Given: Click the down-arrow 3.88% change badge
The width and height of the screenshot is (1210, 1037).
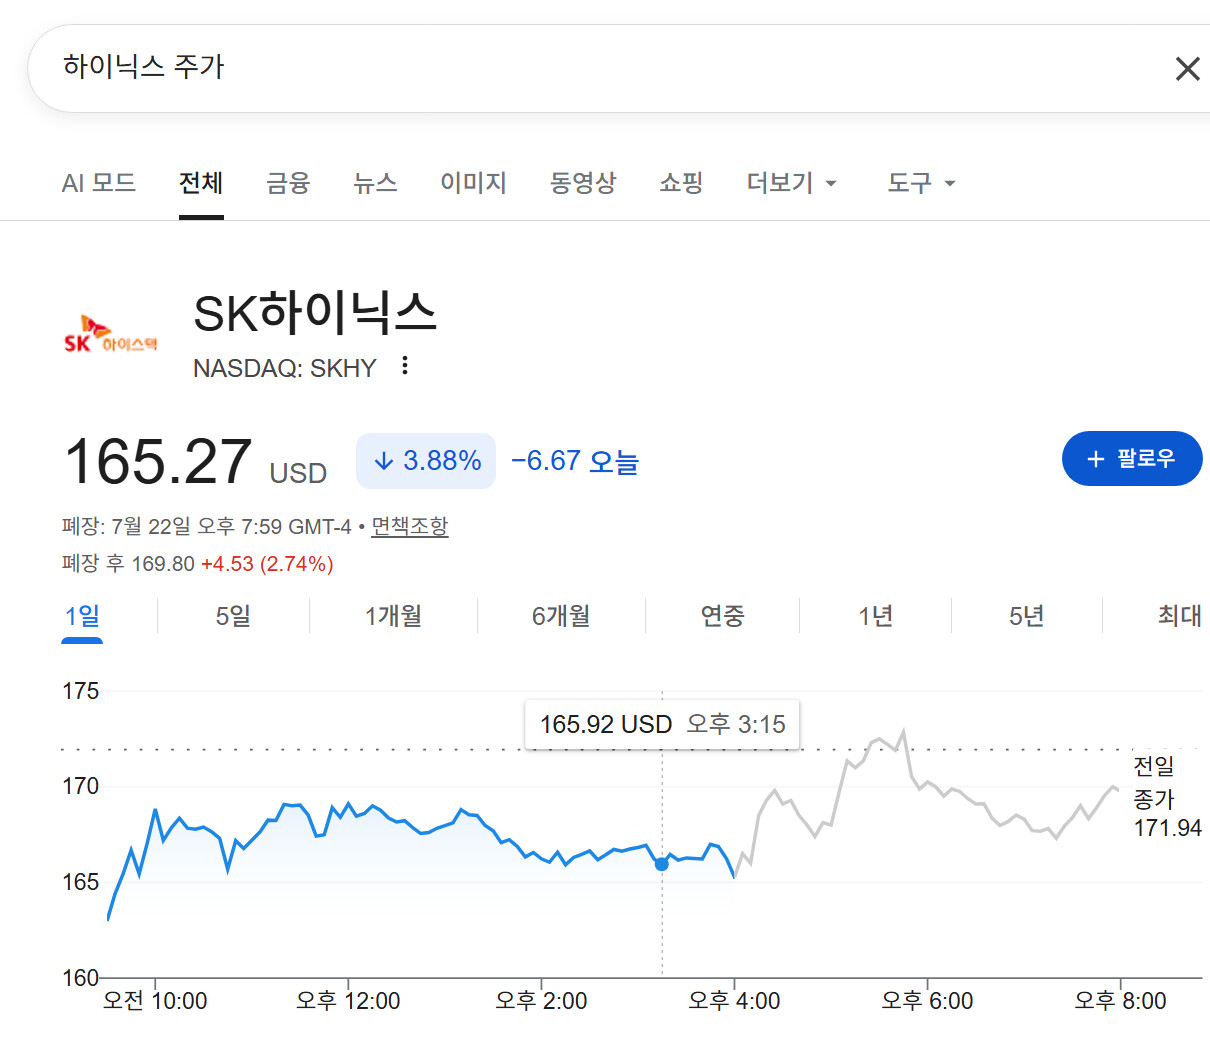Looking at the screenshot, I should coord(426,461).
